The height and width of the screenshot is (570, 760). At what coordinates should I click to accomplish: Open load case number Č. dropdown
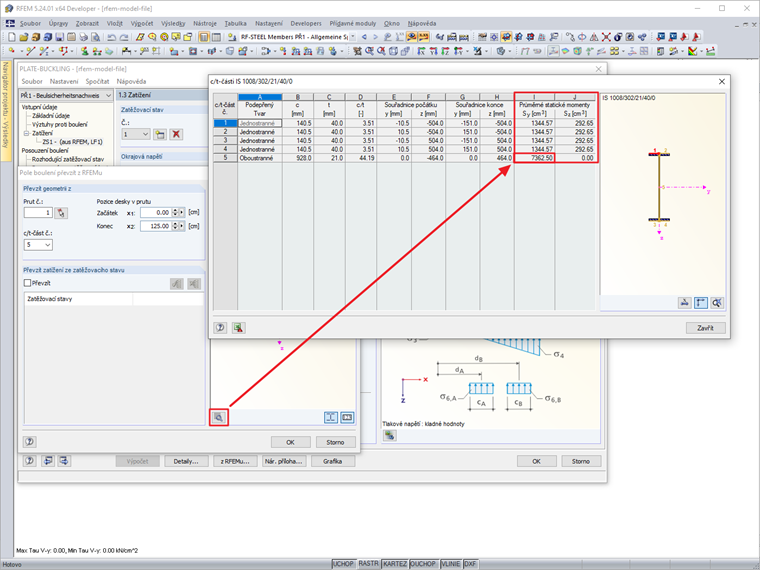[x=145, y=134]
